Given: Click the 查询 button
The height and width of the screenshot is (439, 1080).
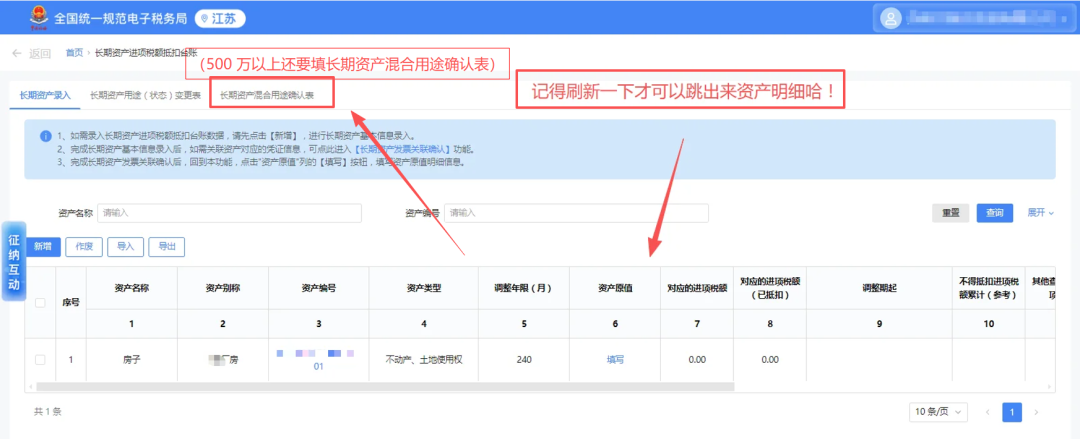Looking at the screenshot, I should click(x=995, y=214).
